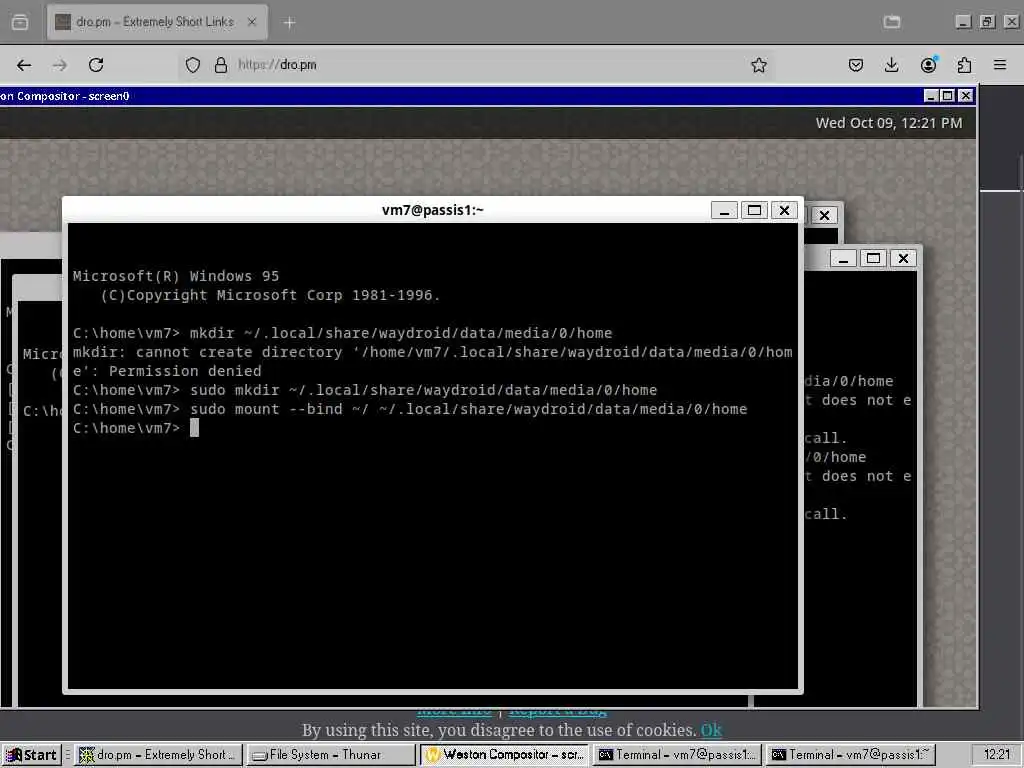Image resolution: width=1024 pixels, height=768 pixels.
Task: Switch to dro.pm taskbar item
Action: 157,755
